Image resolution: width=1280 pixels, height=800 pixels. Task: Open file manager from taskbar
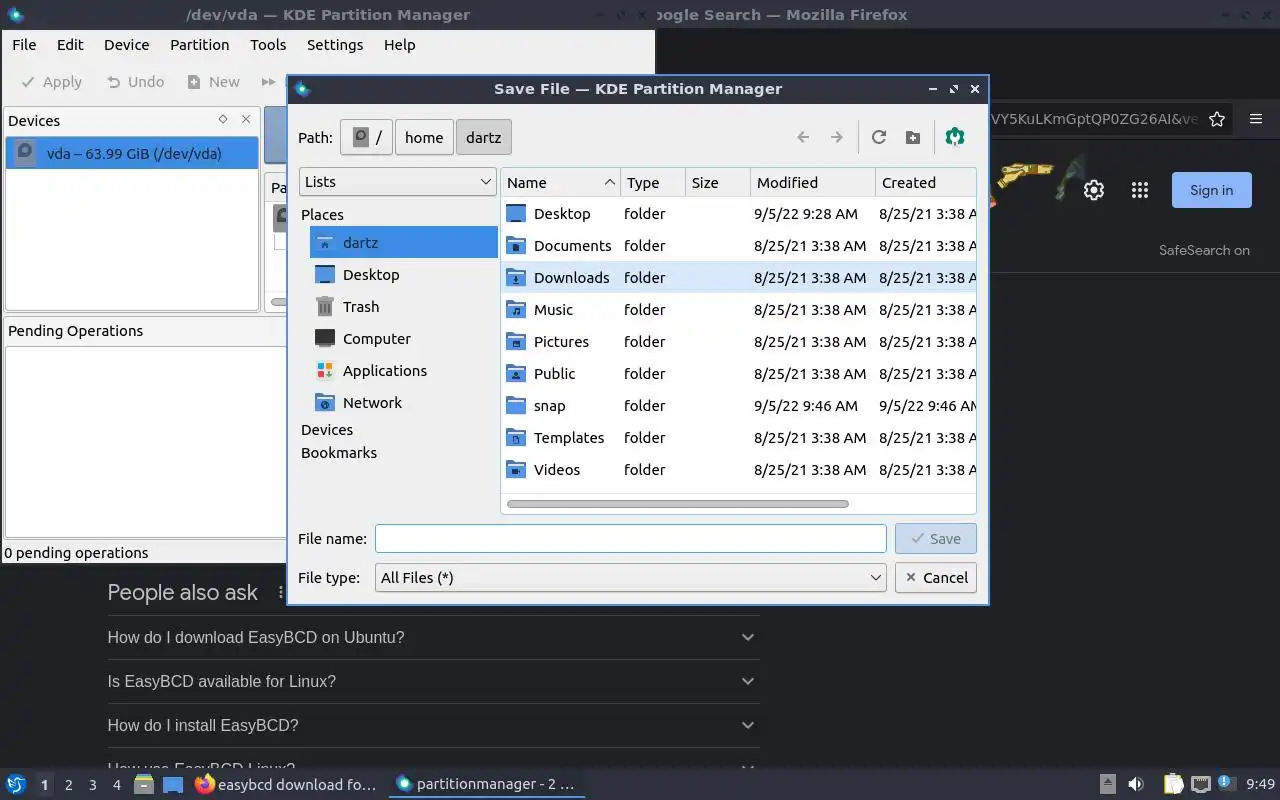(x=144, y=784)
